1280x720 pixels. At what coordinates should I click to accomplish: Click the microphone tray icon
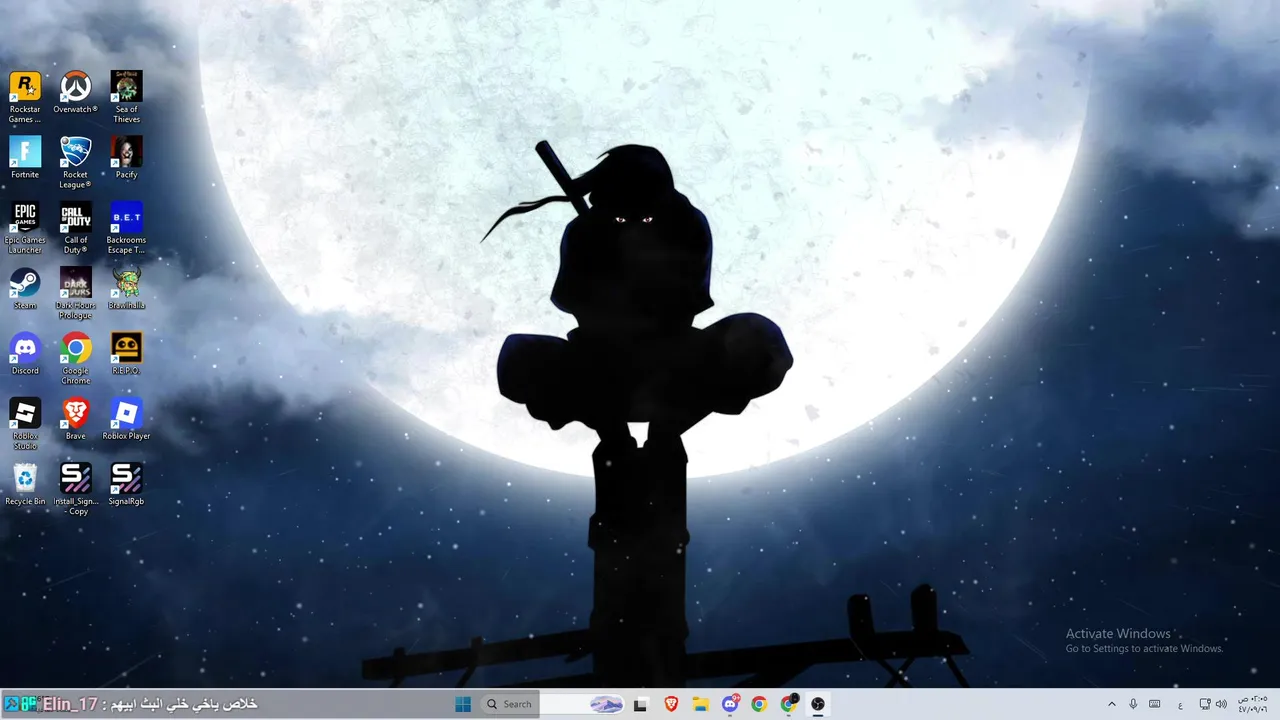1133,704
